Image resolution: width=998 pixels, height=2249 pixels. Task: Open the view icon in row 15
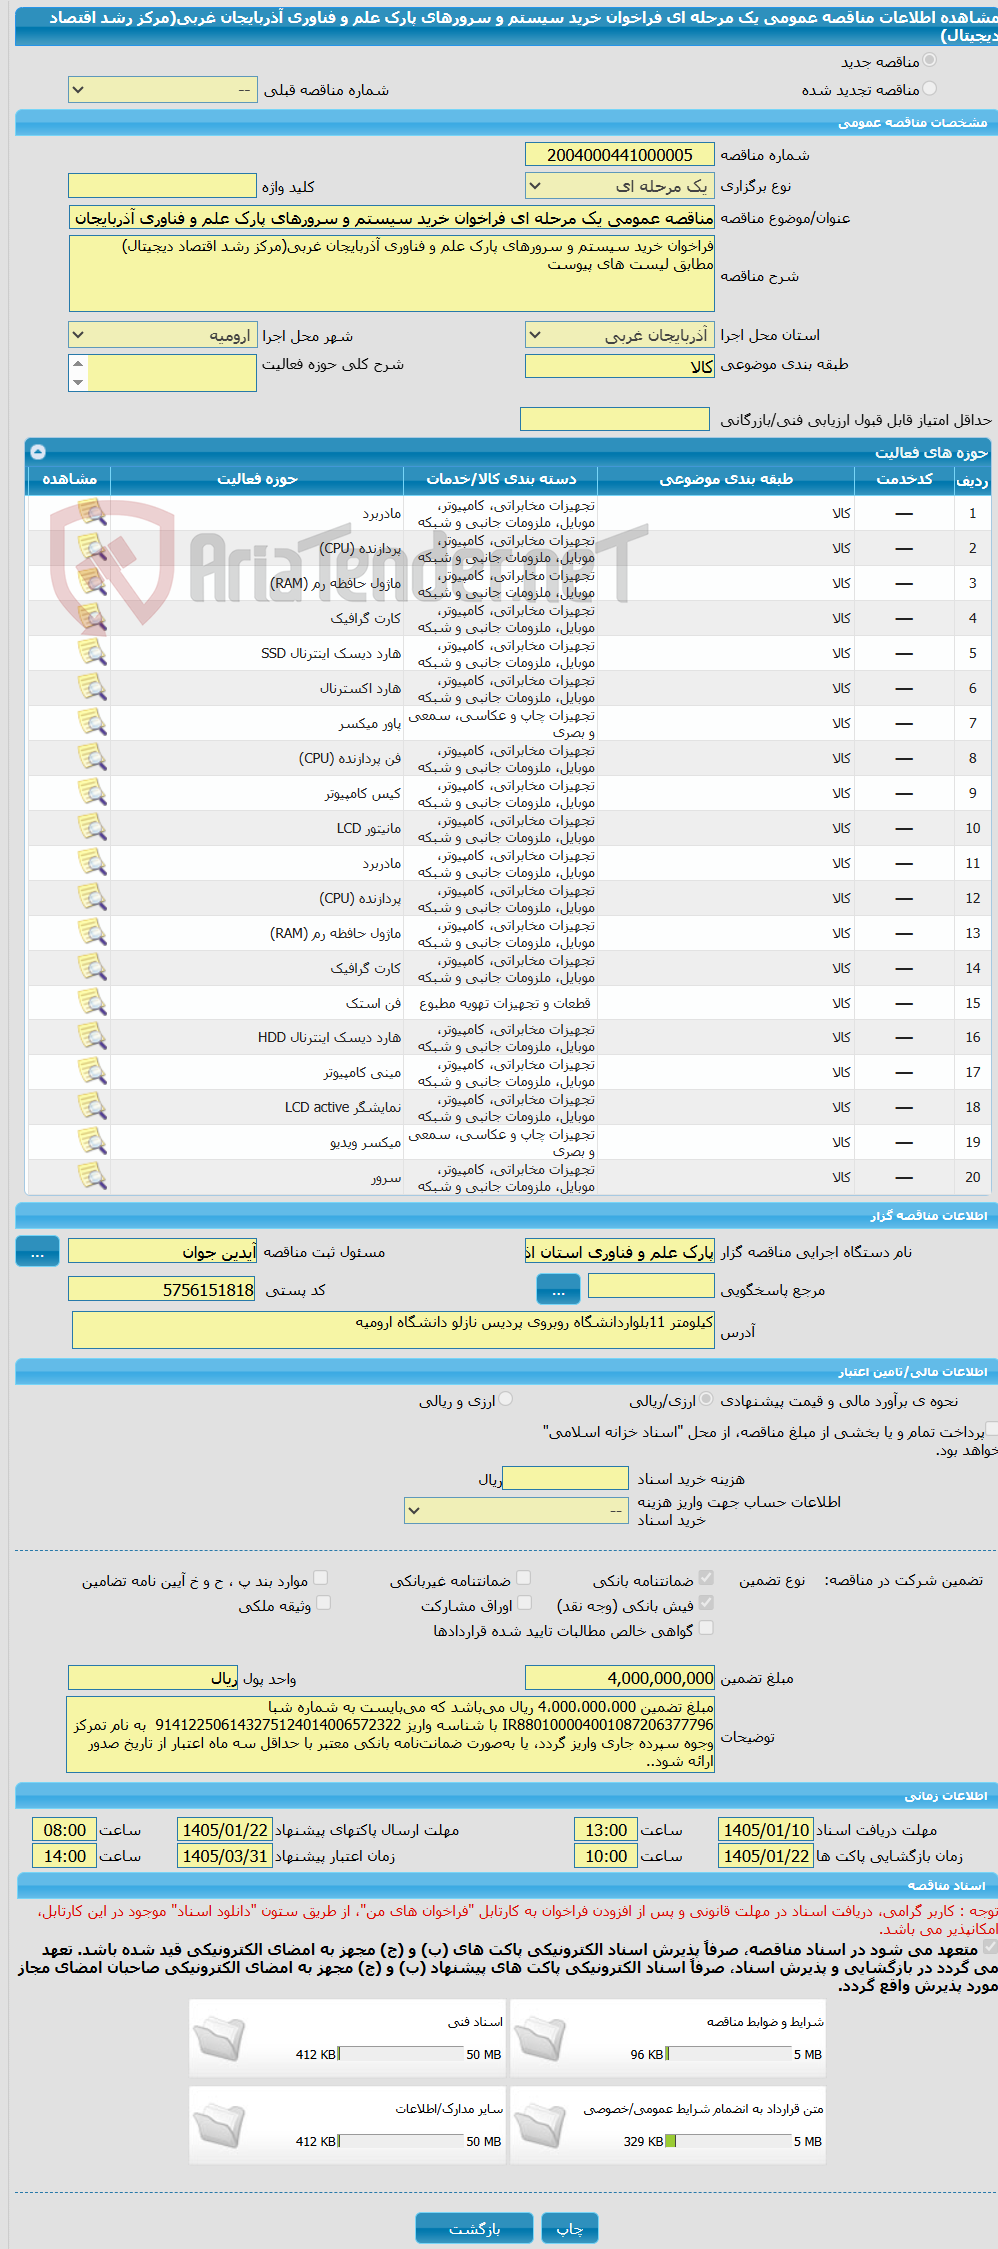[92, 1003]
